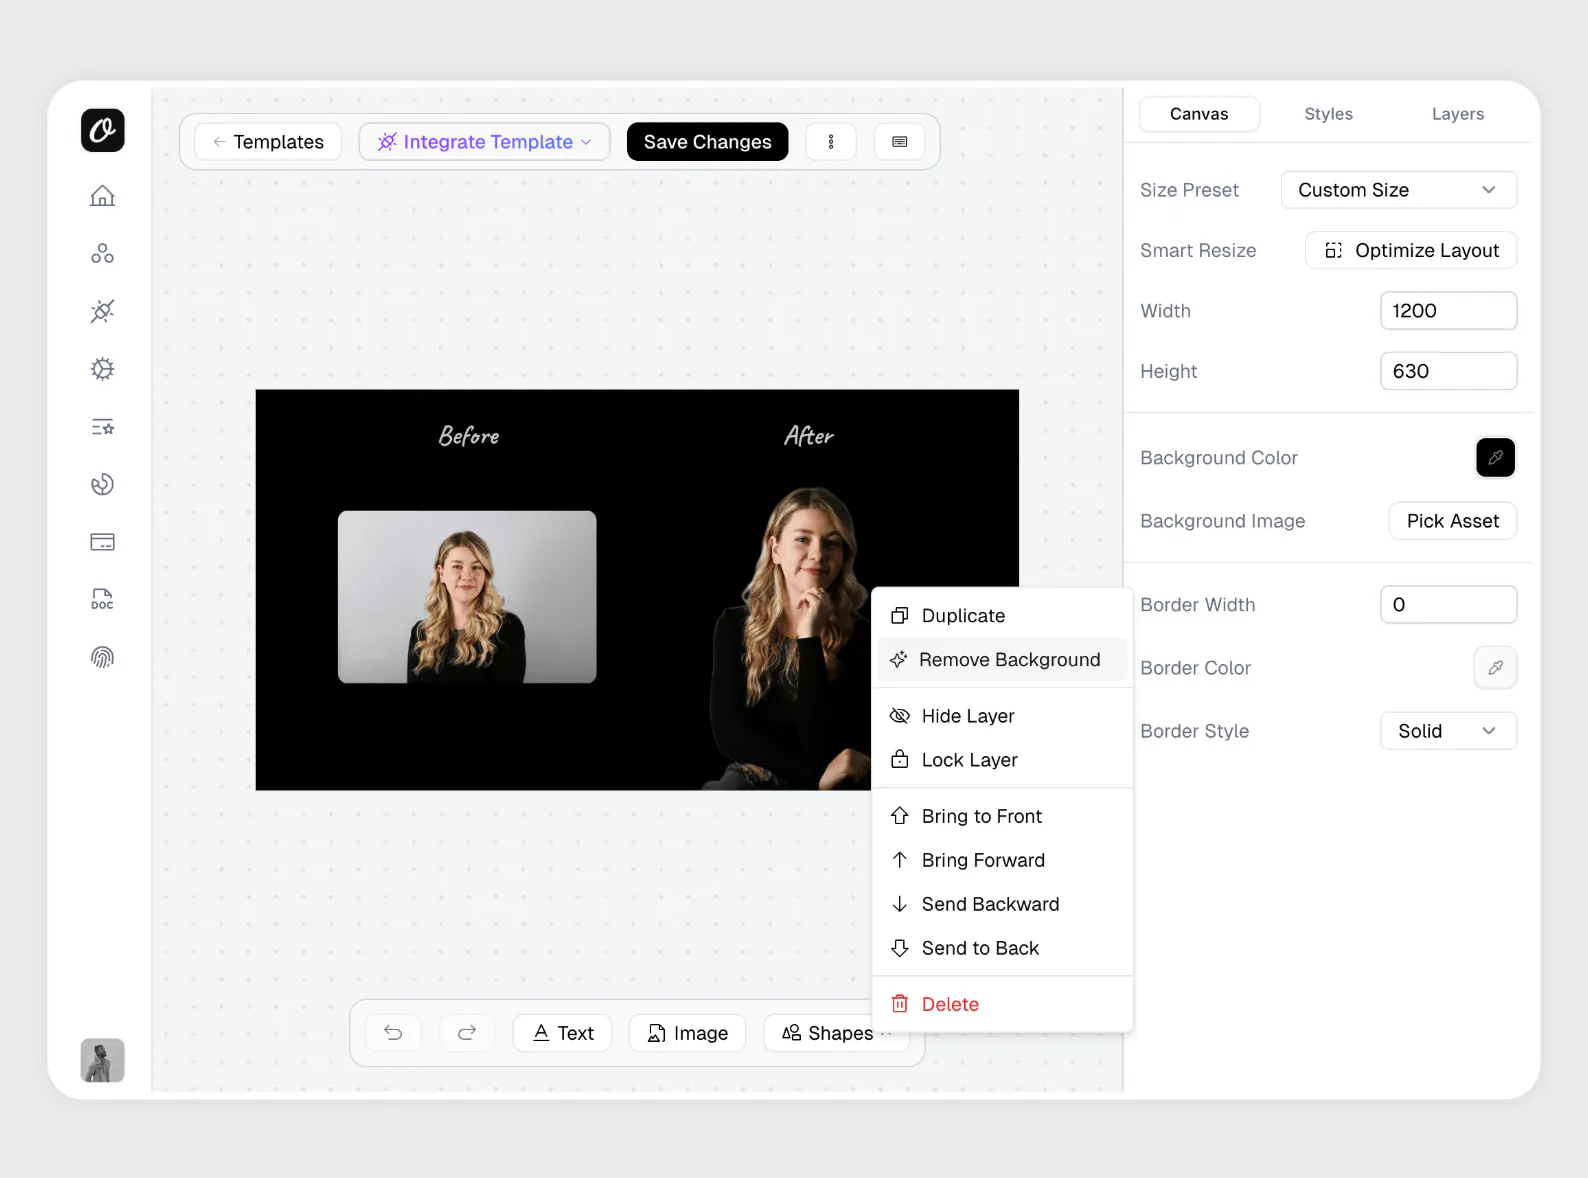The height and width of the screenshot is (1178, 1588).
Task: Choose Lock Layer in context menu
Action: (1002, 760)
